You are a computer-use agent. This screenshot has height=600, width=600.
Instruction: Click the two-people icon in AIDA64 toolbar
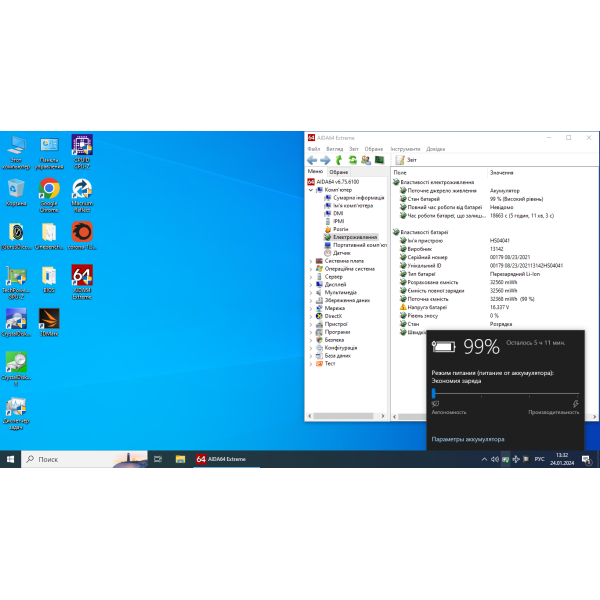tap(366, 160)
